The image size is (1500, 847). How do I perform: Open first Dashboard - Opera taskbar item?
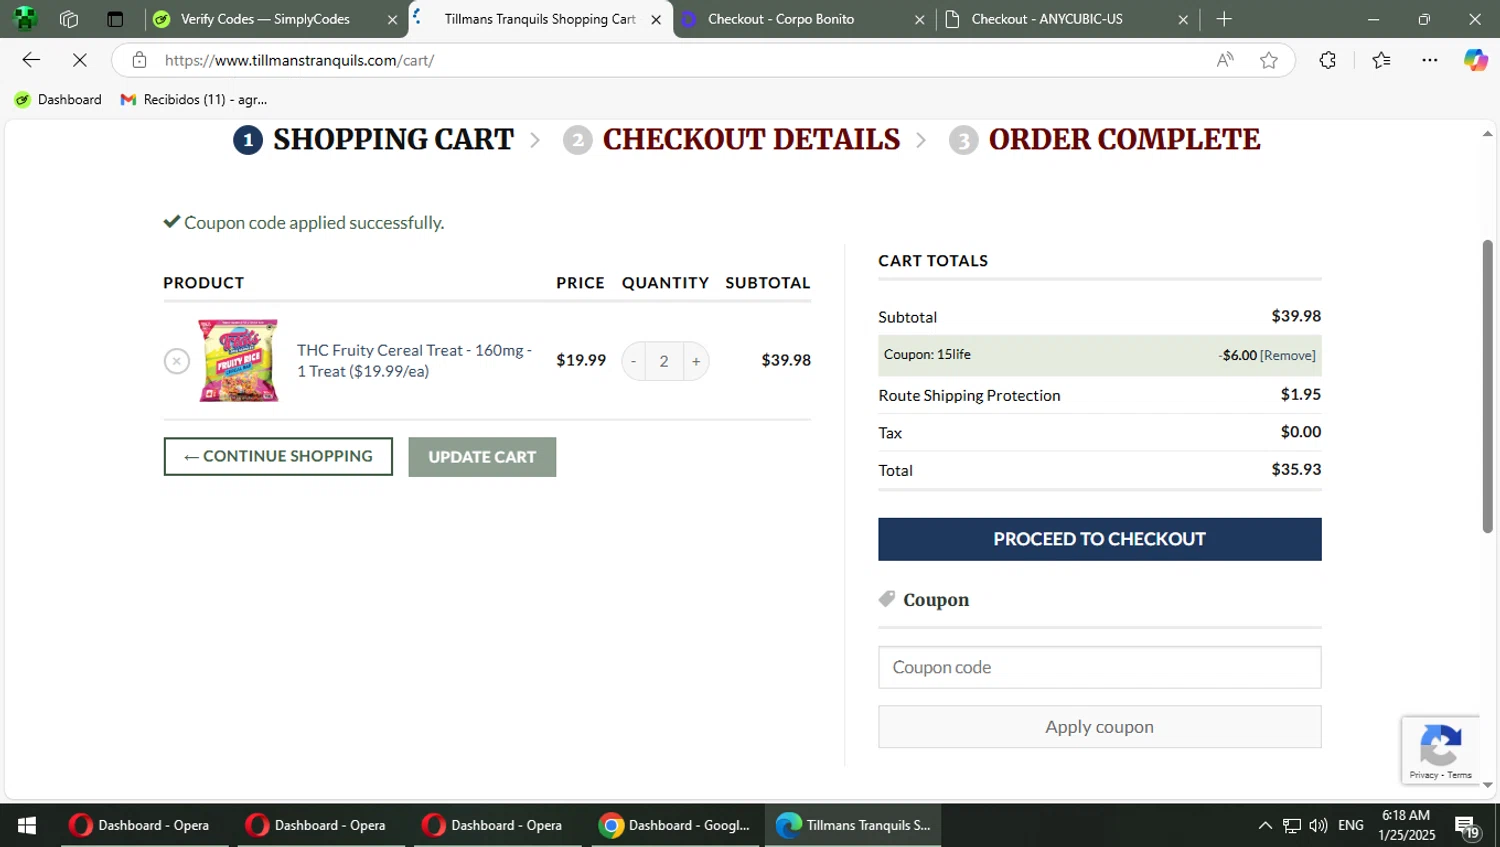click(x=140, y=825)
